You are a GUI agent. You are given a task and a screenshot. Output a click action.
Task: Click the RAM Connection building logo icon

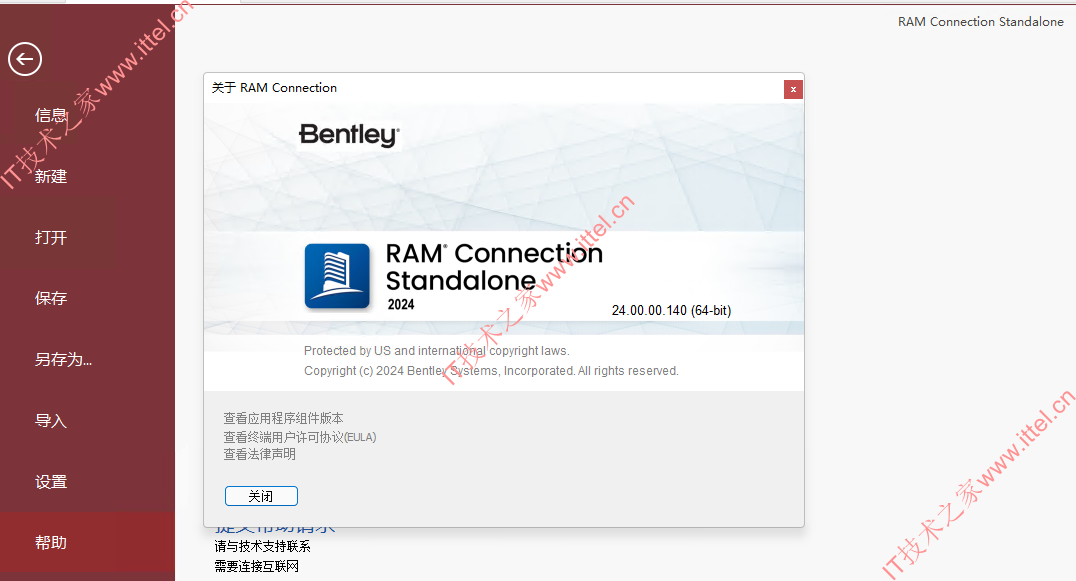(337, 276)
